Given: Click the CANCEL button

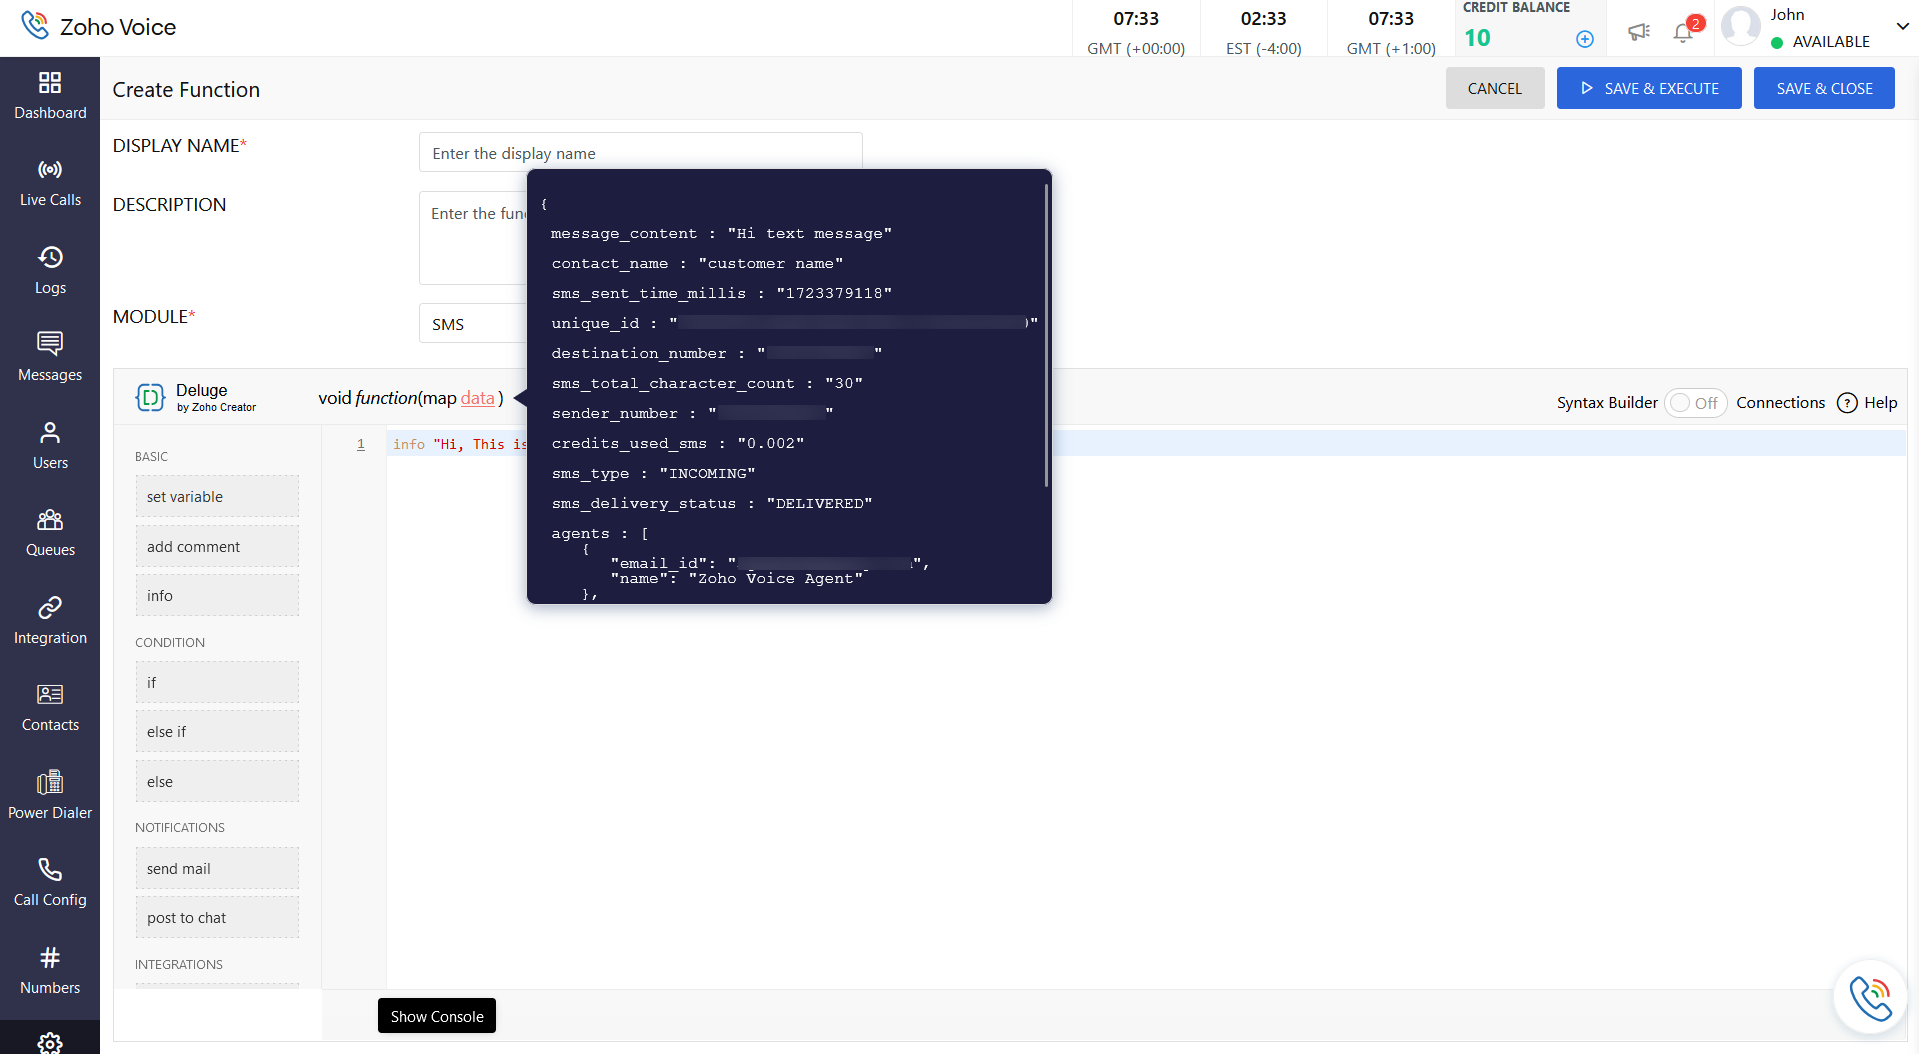Looking at the screenshot, I should point(1495,88).
